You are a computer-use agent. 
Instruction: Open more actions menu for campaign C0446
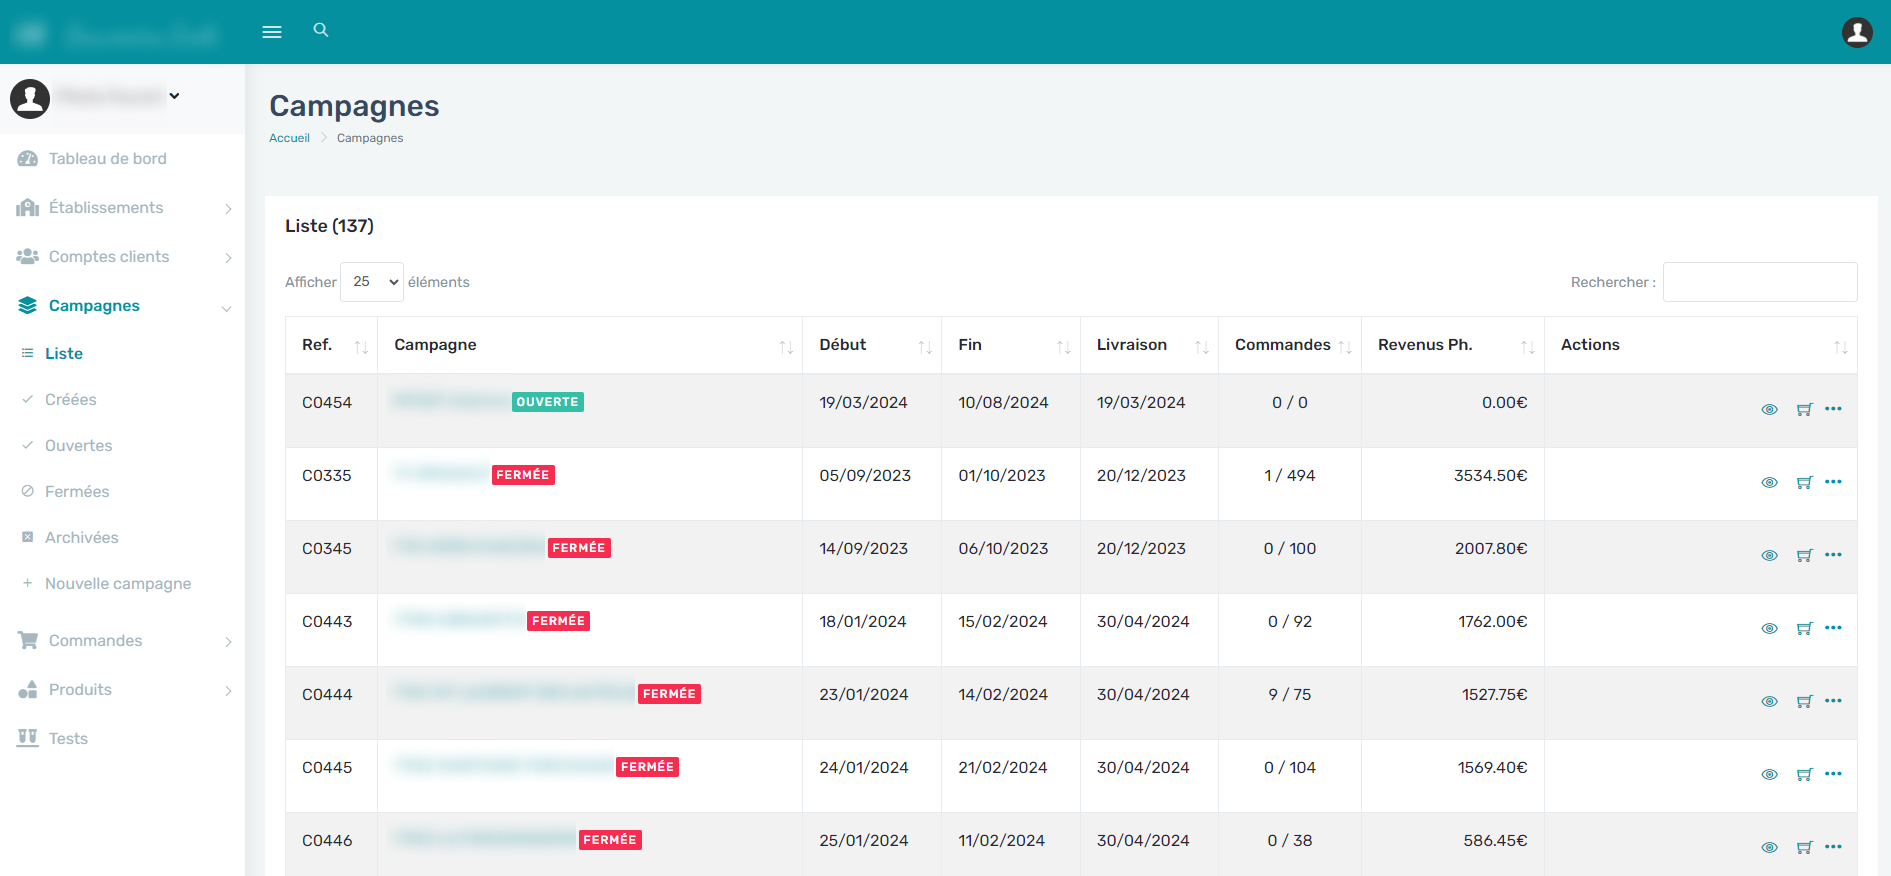[1833, 847]
